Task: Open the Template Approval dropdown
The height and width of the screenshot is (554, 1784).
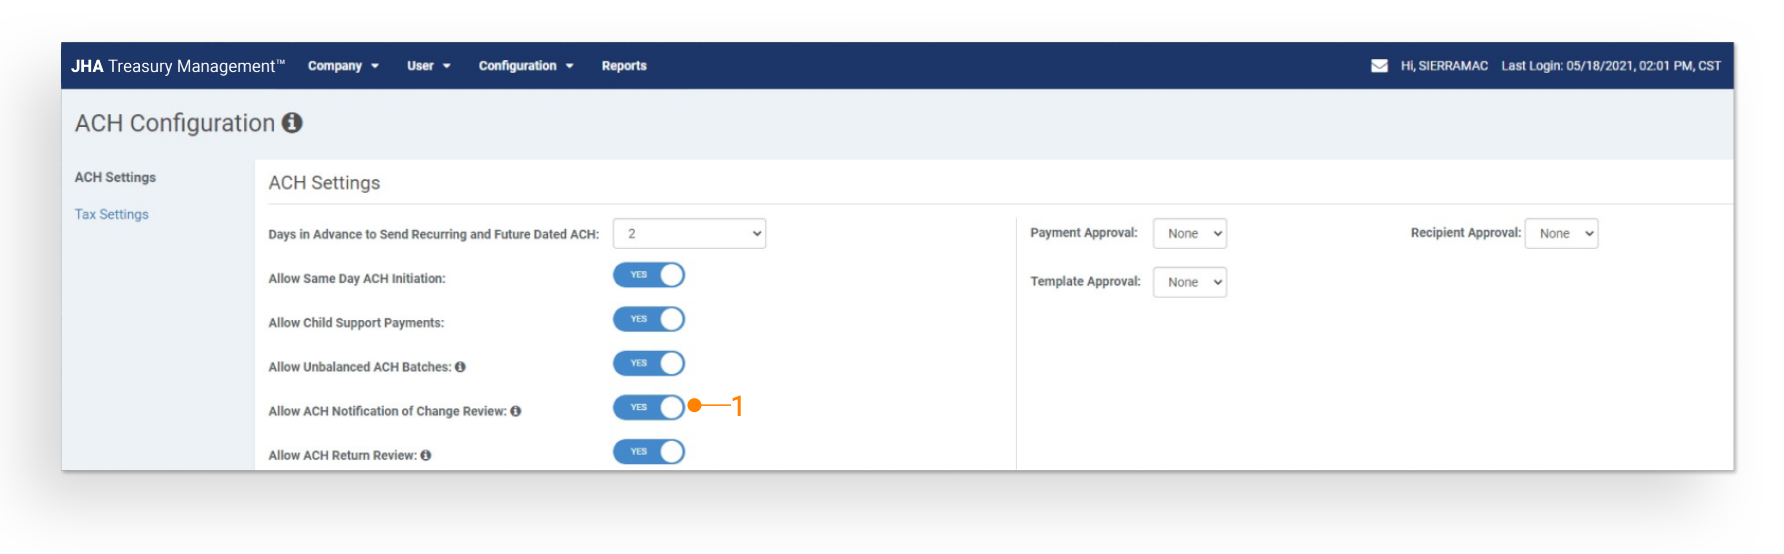Action: tap(1189, 282)
